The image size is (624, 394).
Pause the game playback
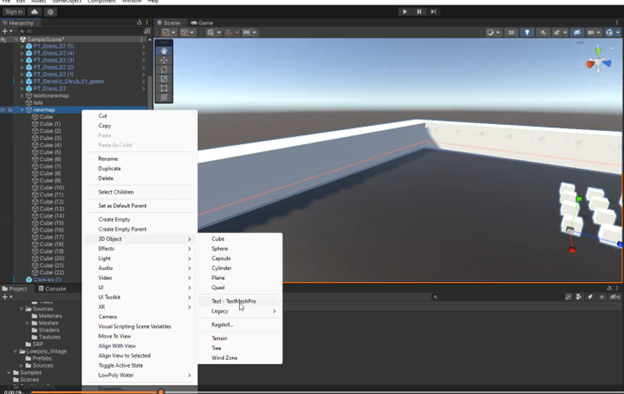click(x=419, y=12)
